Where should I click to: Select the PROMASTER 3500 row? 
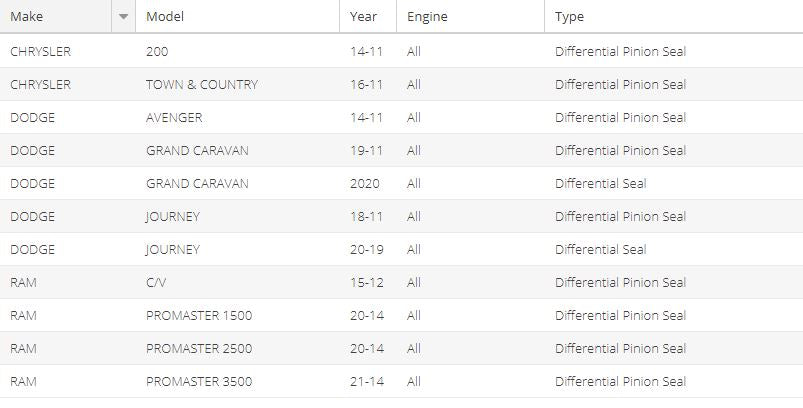click(x=402, y=381)
